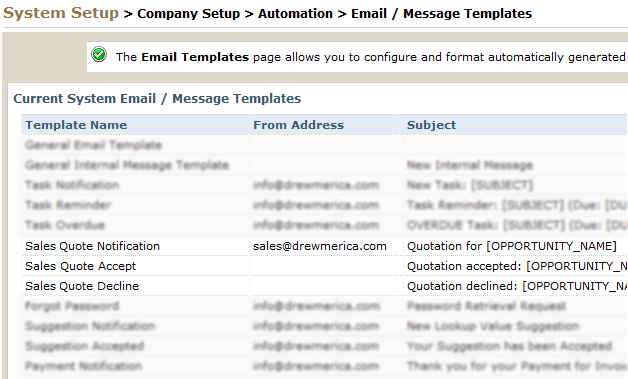The height and width of the screenshot is (379, 628).
Task: Click the Quotation accepted subject cell
Action: point(517,266)
